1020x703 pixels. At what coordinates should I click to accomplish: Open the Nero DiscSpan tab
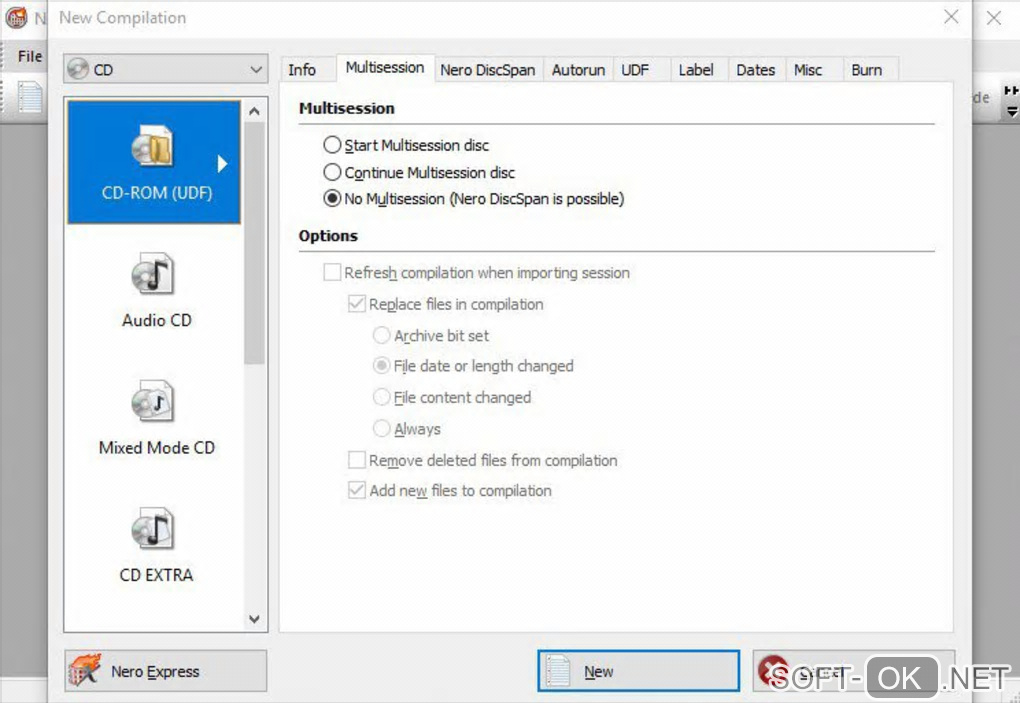488,70
